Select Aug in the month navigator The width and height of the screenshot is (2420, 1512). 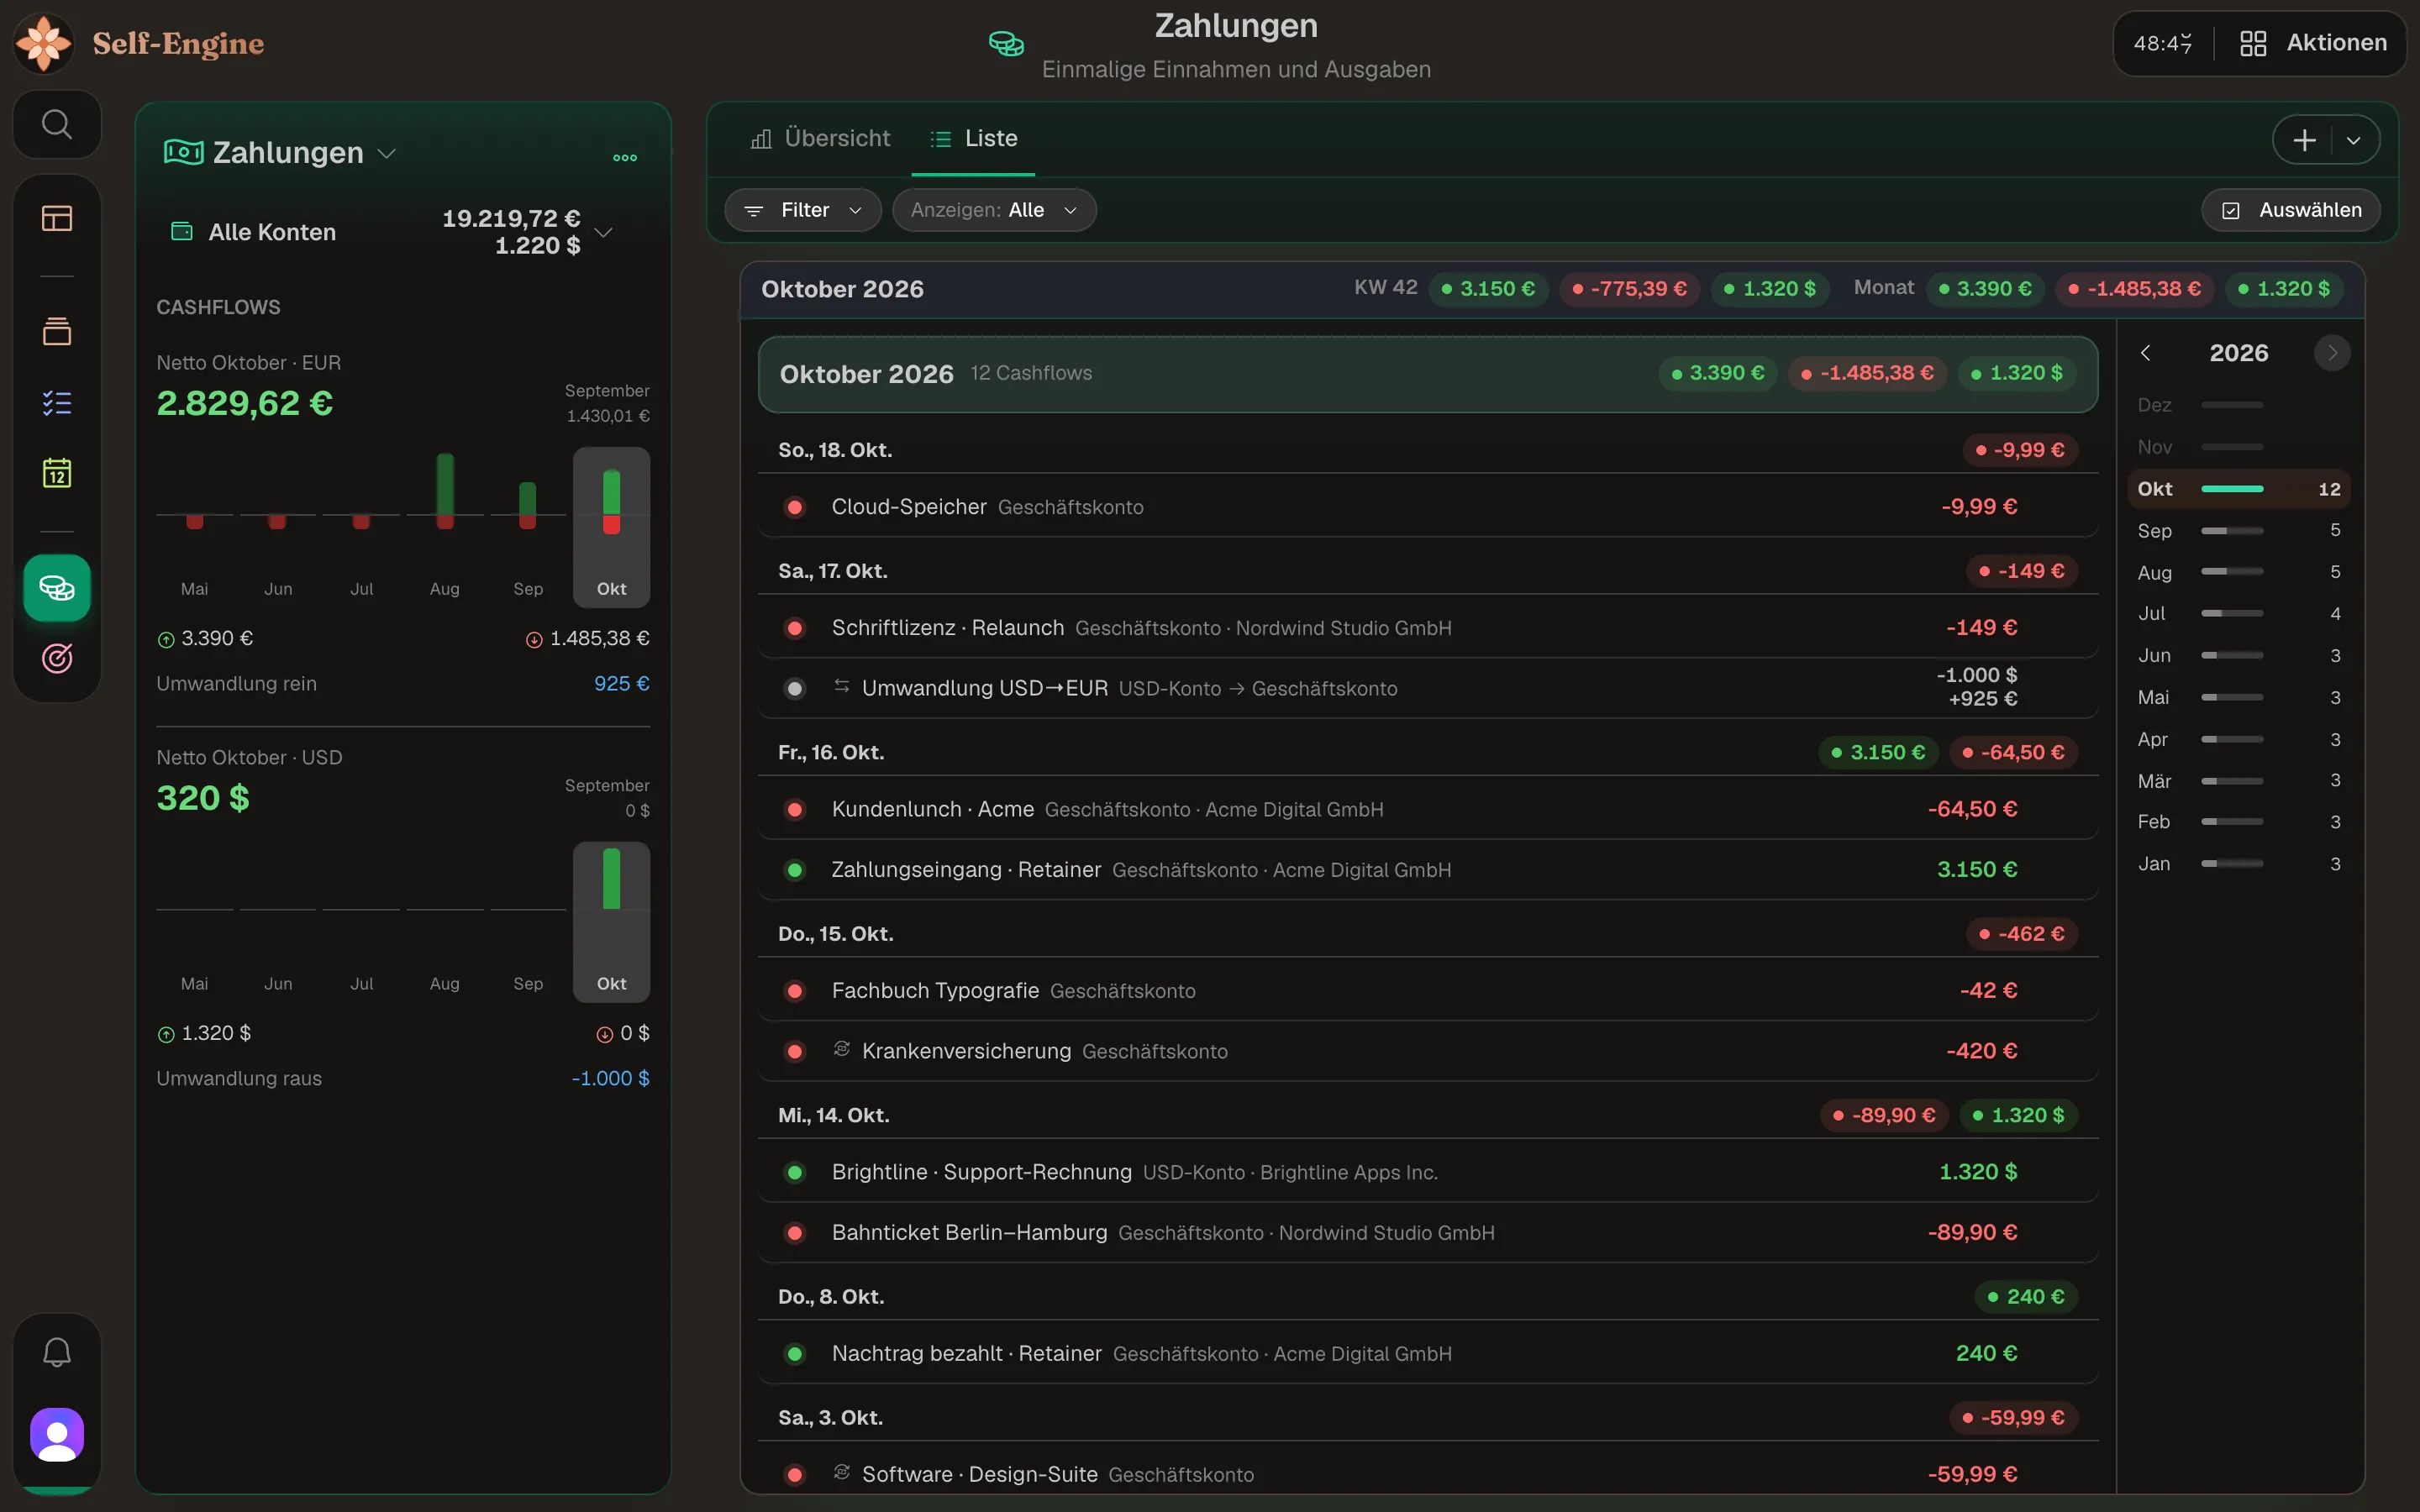click(2238, 572)
